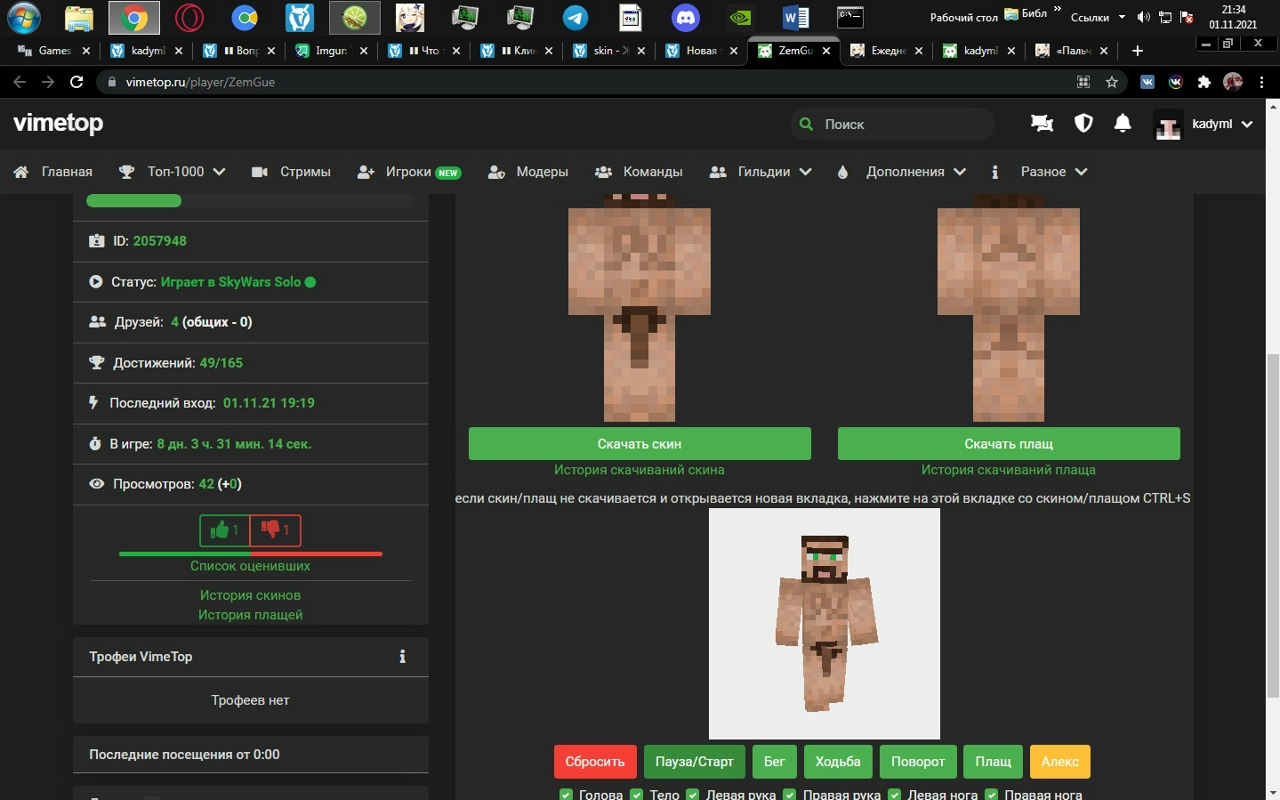
Task: Click the shield icon in header
Action: coord(1083,123)
